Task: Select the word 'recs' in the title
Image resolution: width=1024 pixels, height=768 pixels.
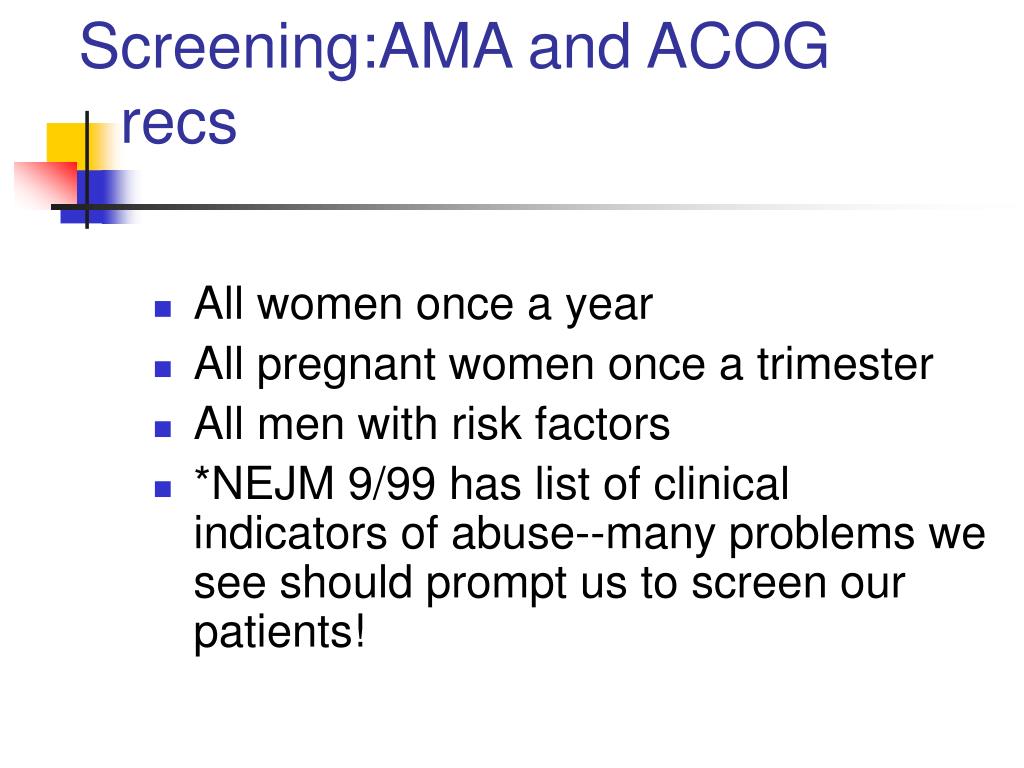Action: click(x=178, y=123)
